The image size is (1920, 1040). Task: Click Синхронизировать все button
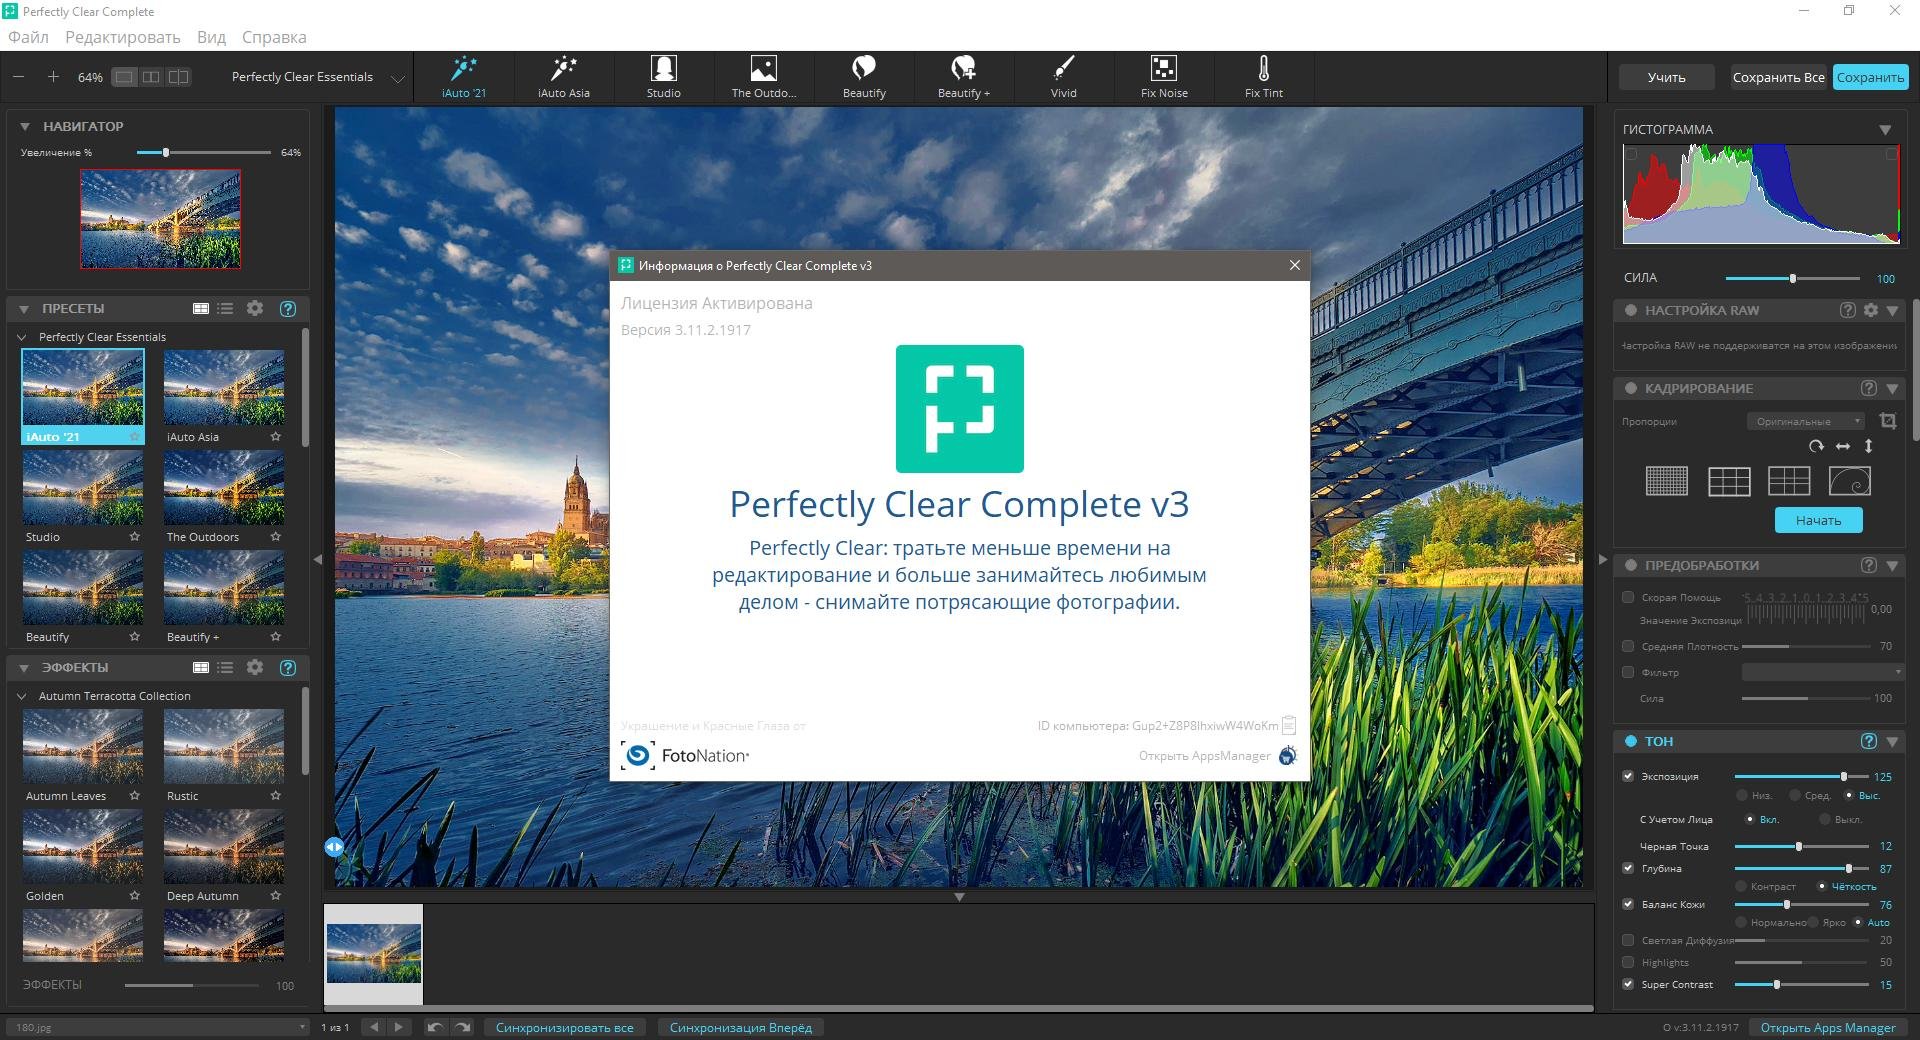pos(564,1027)
